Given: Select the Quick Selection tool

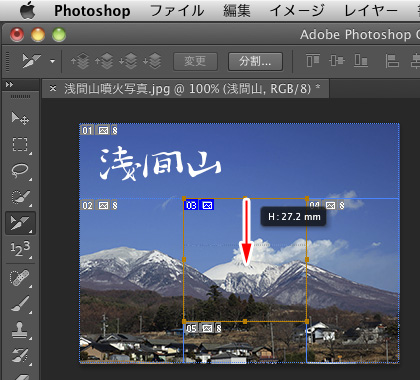Looking at the screenshot, I should tap(20, 197).
